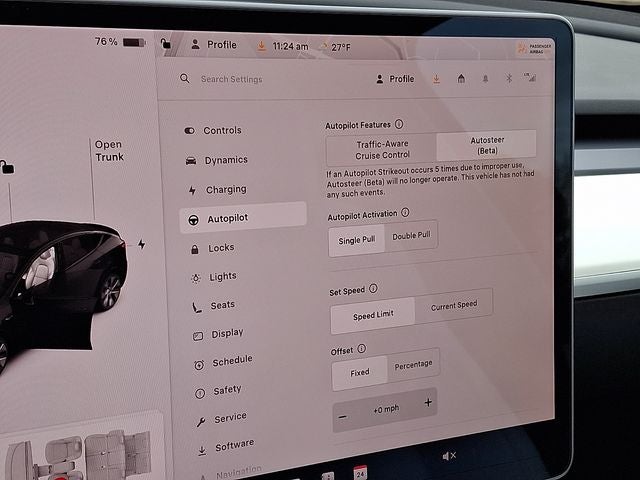This screenshot has width=640, height=480.
Task: Open the Controls settings section
Action: point(221,131)
